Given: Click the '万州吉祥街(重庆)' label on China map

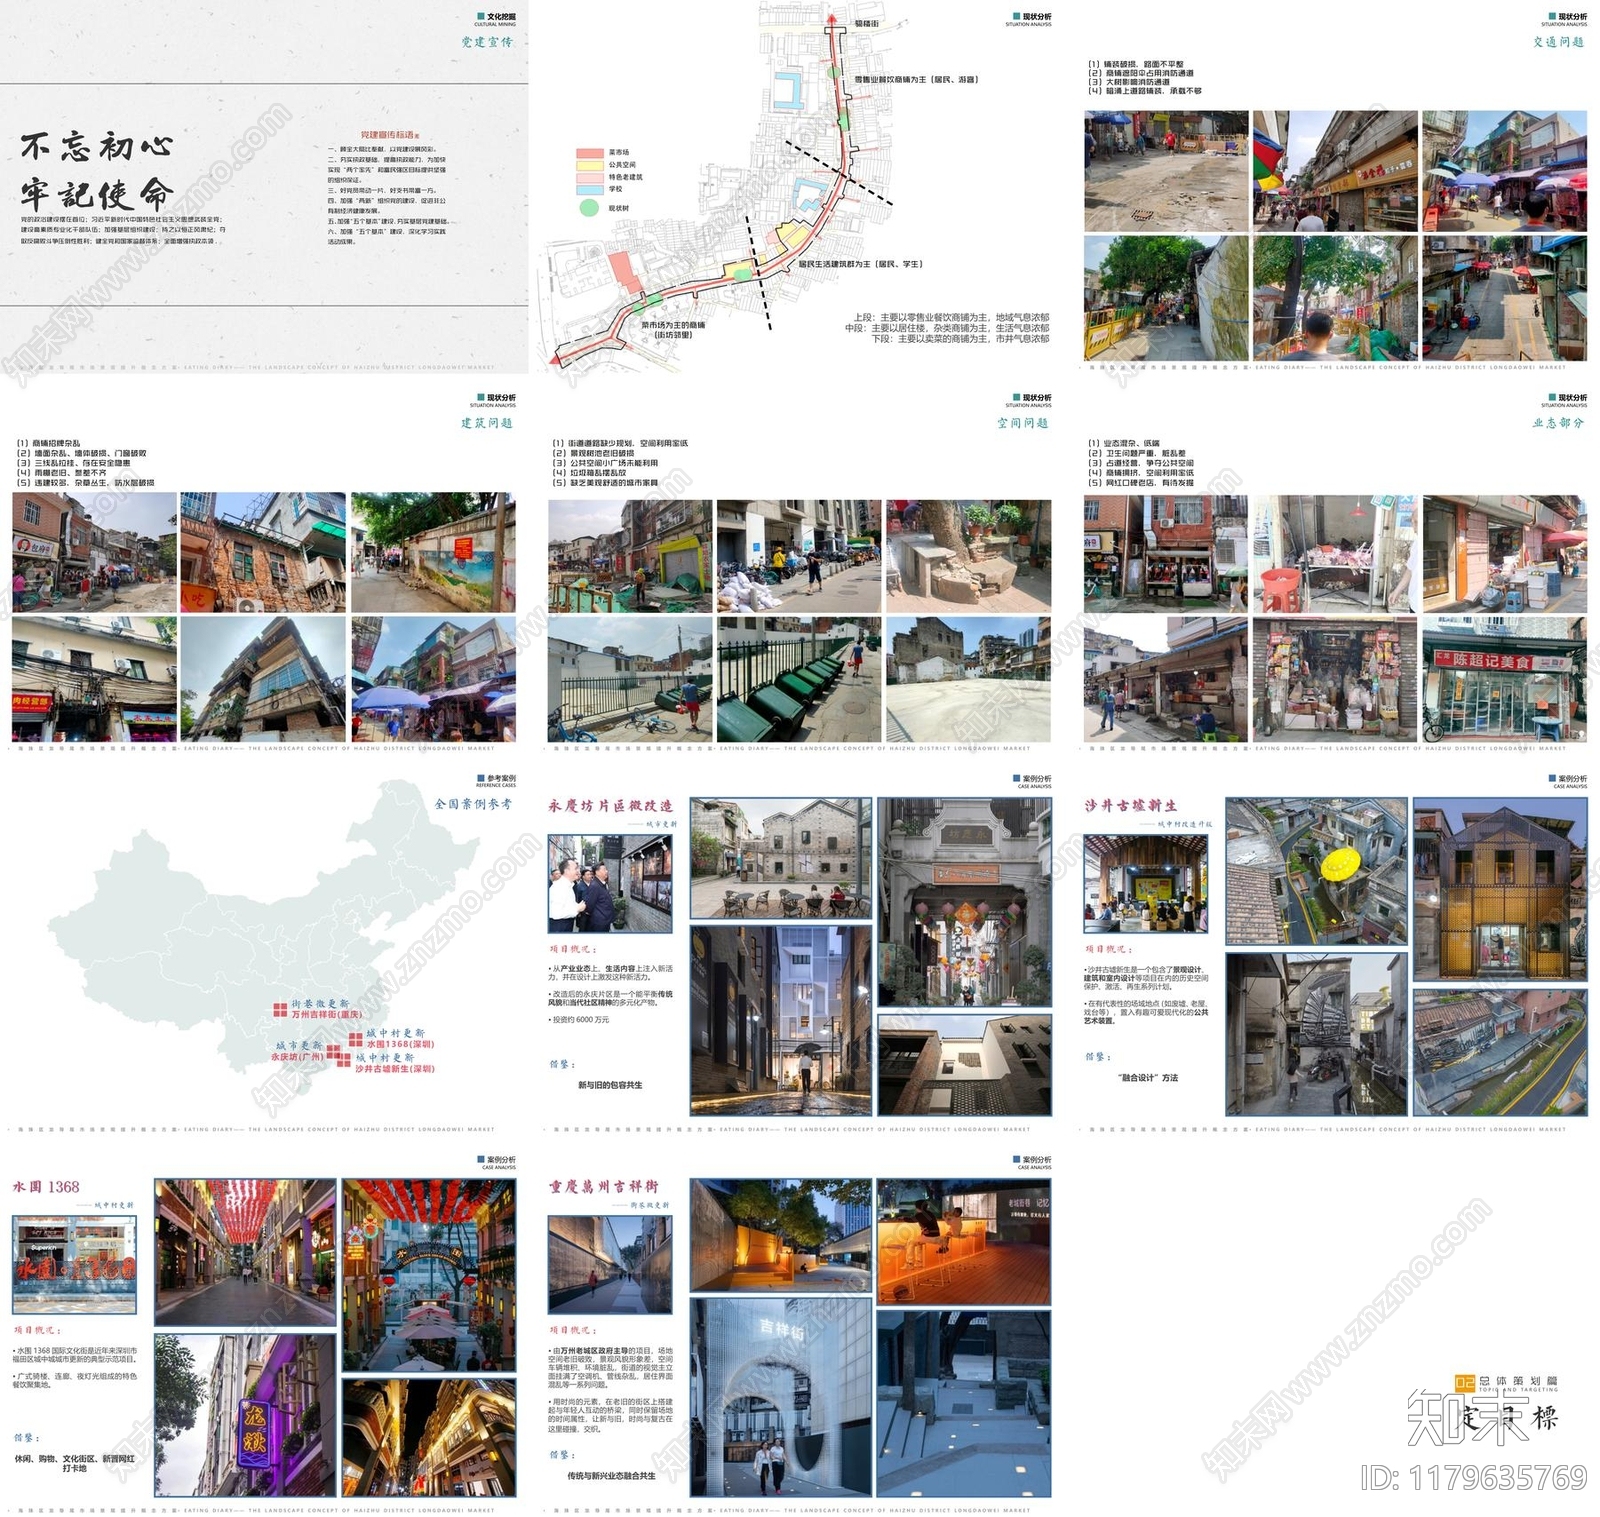Looking at the screenshot, I should (326, 1014).
